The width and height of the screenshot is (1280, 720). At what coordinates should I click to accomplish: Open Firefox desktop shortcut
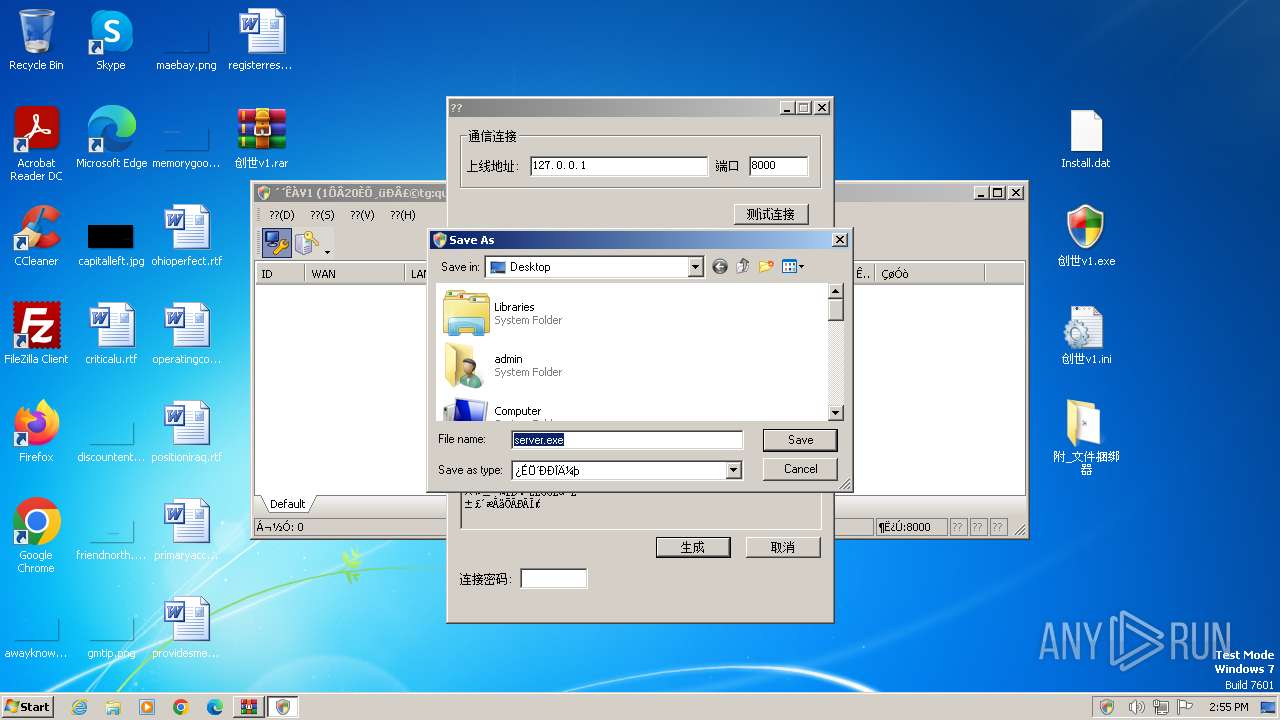(36, 432)
